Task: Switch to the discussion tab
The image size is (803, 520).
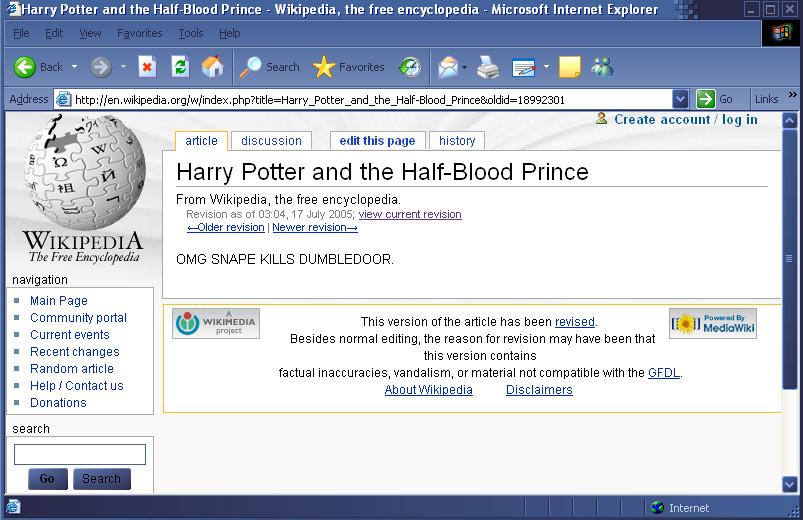Action: (x=271, y=141)
